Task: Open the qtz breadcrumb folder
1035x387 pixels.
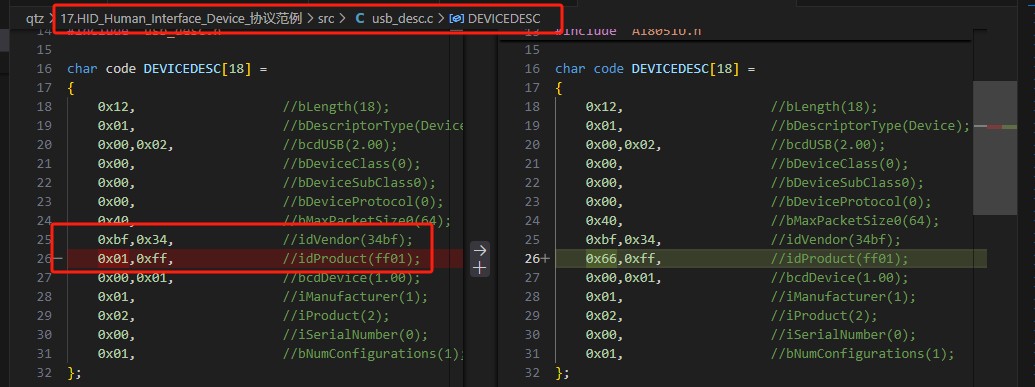Action: (x=34, y=18)
